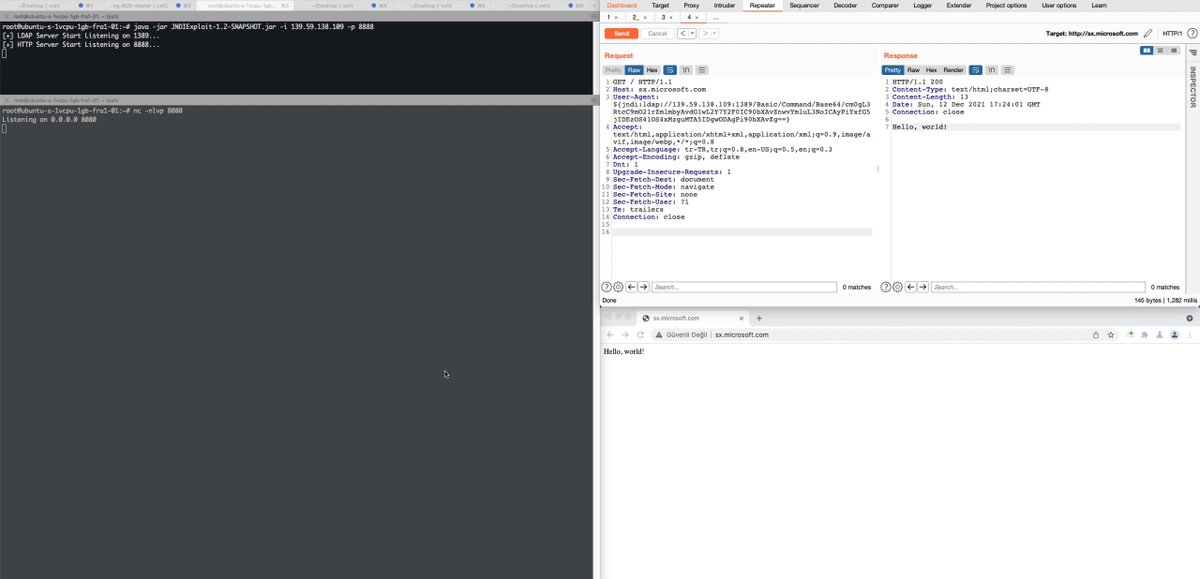This screenshot has width=1200, height=579.
Task: Open the Decoder tab
Action: click(845, 4)
